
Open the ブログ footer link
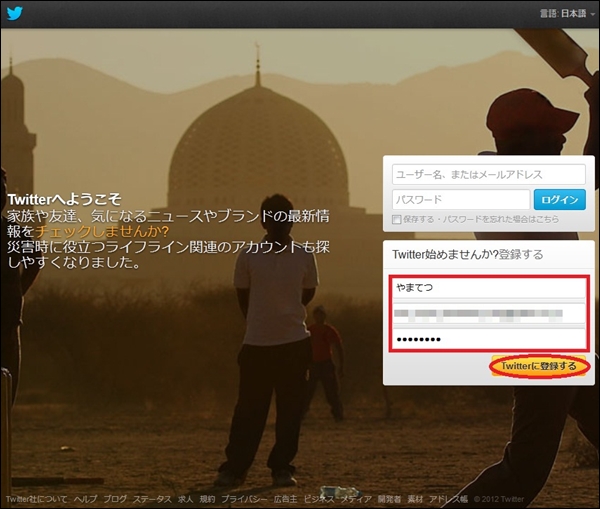pos(115,499)
